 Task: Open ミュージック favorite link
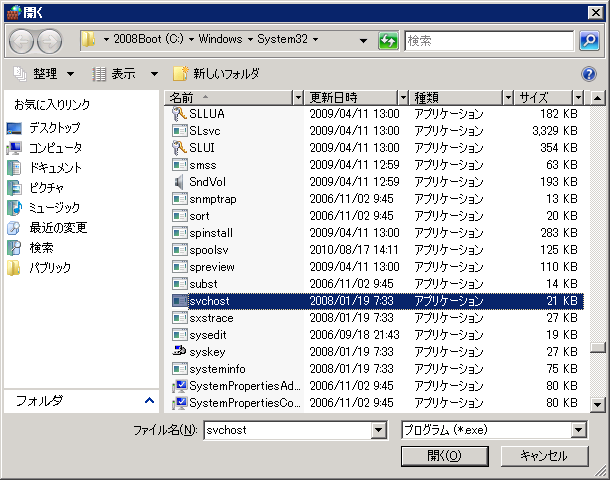54,208
